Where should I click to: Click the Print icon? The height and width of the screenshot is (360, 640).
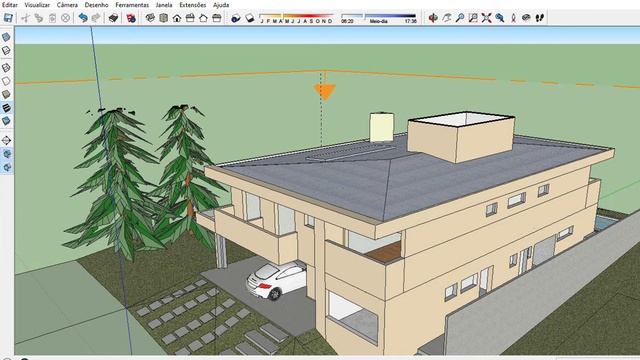pos(113,18)
